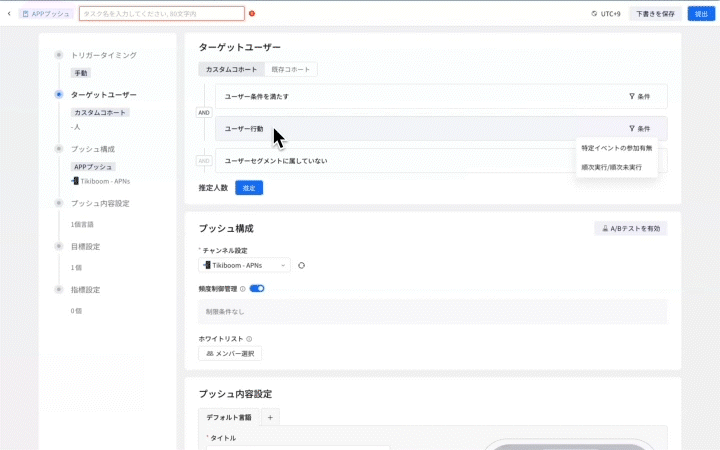Go to トリガータイミング step in sidebar
The image size is (720, 450).
tap(103, 55)
